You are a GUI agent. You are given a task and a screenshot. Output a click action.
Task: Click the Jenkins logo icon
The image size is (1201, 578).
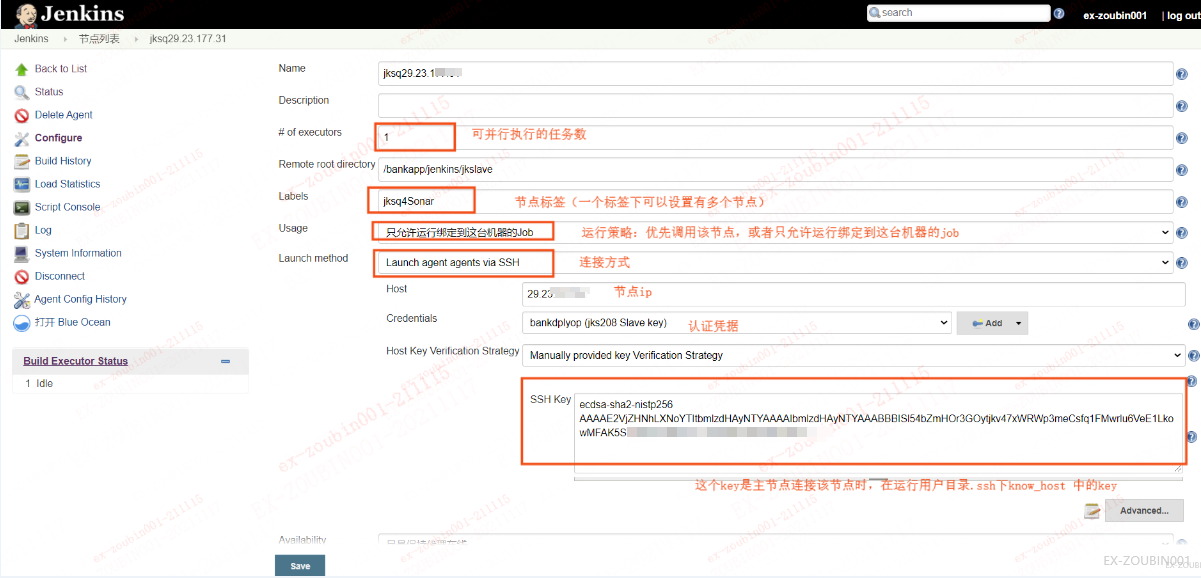(27, 14)
